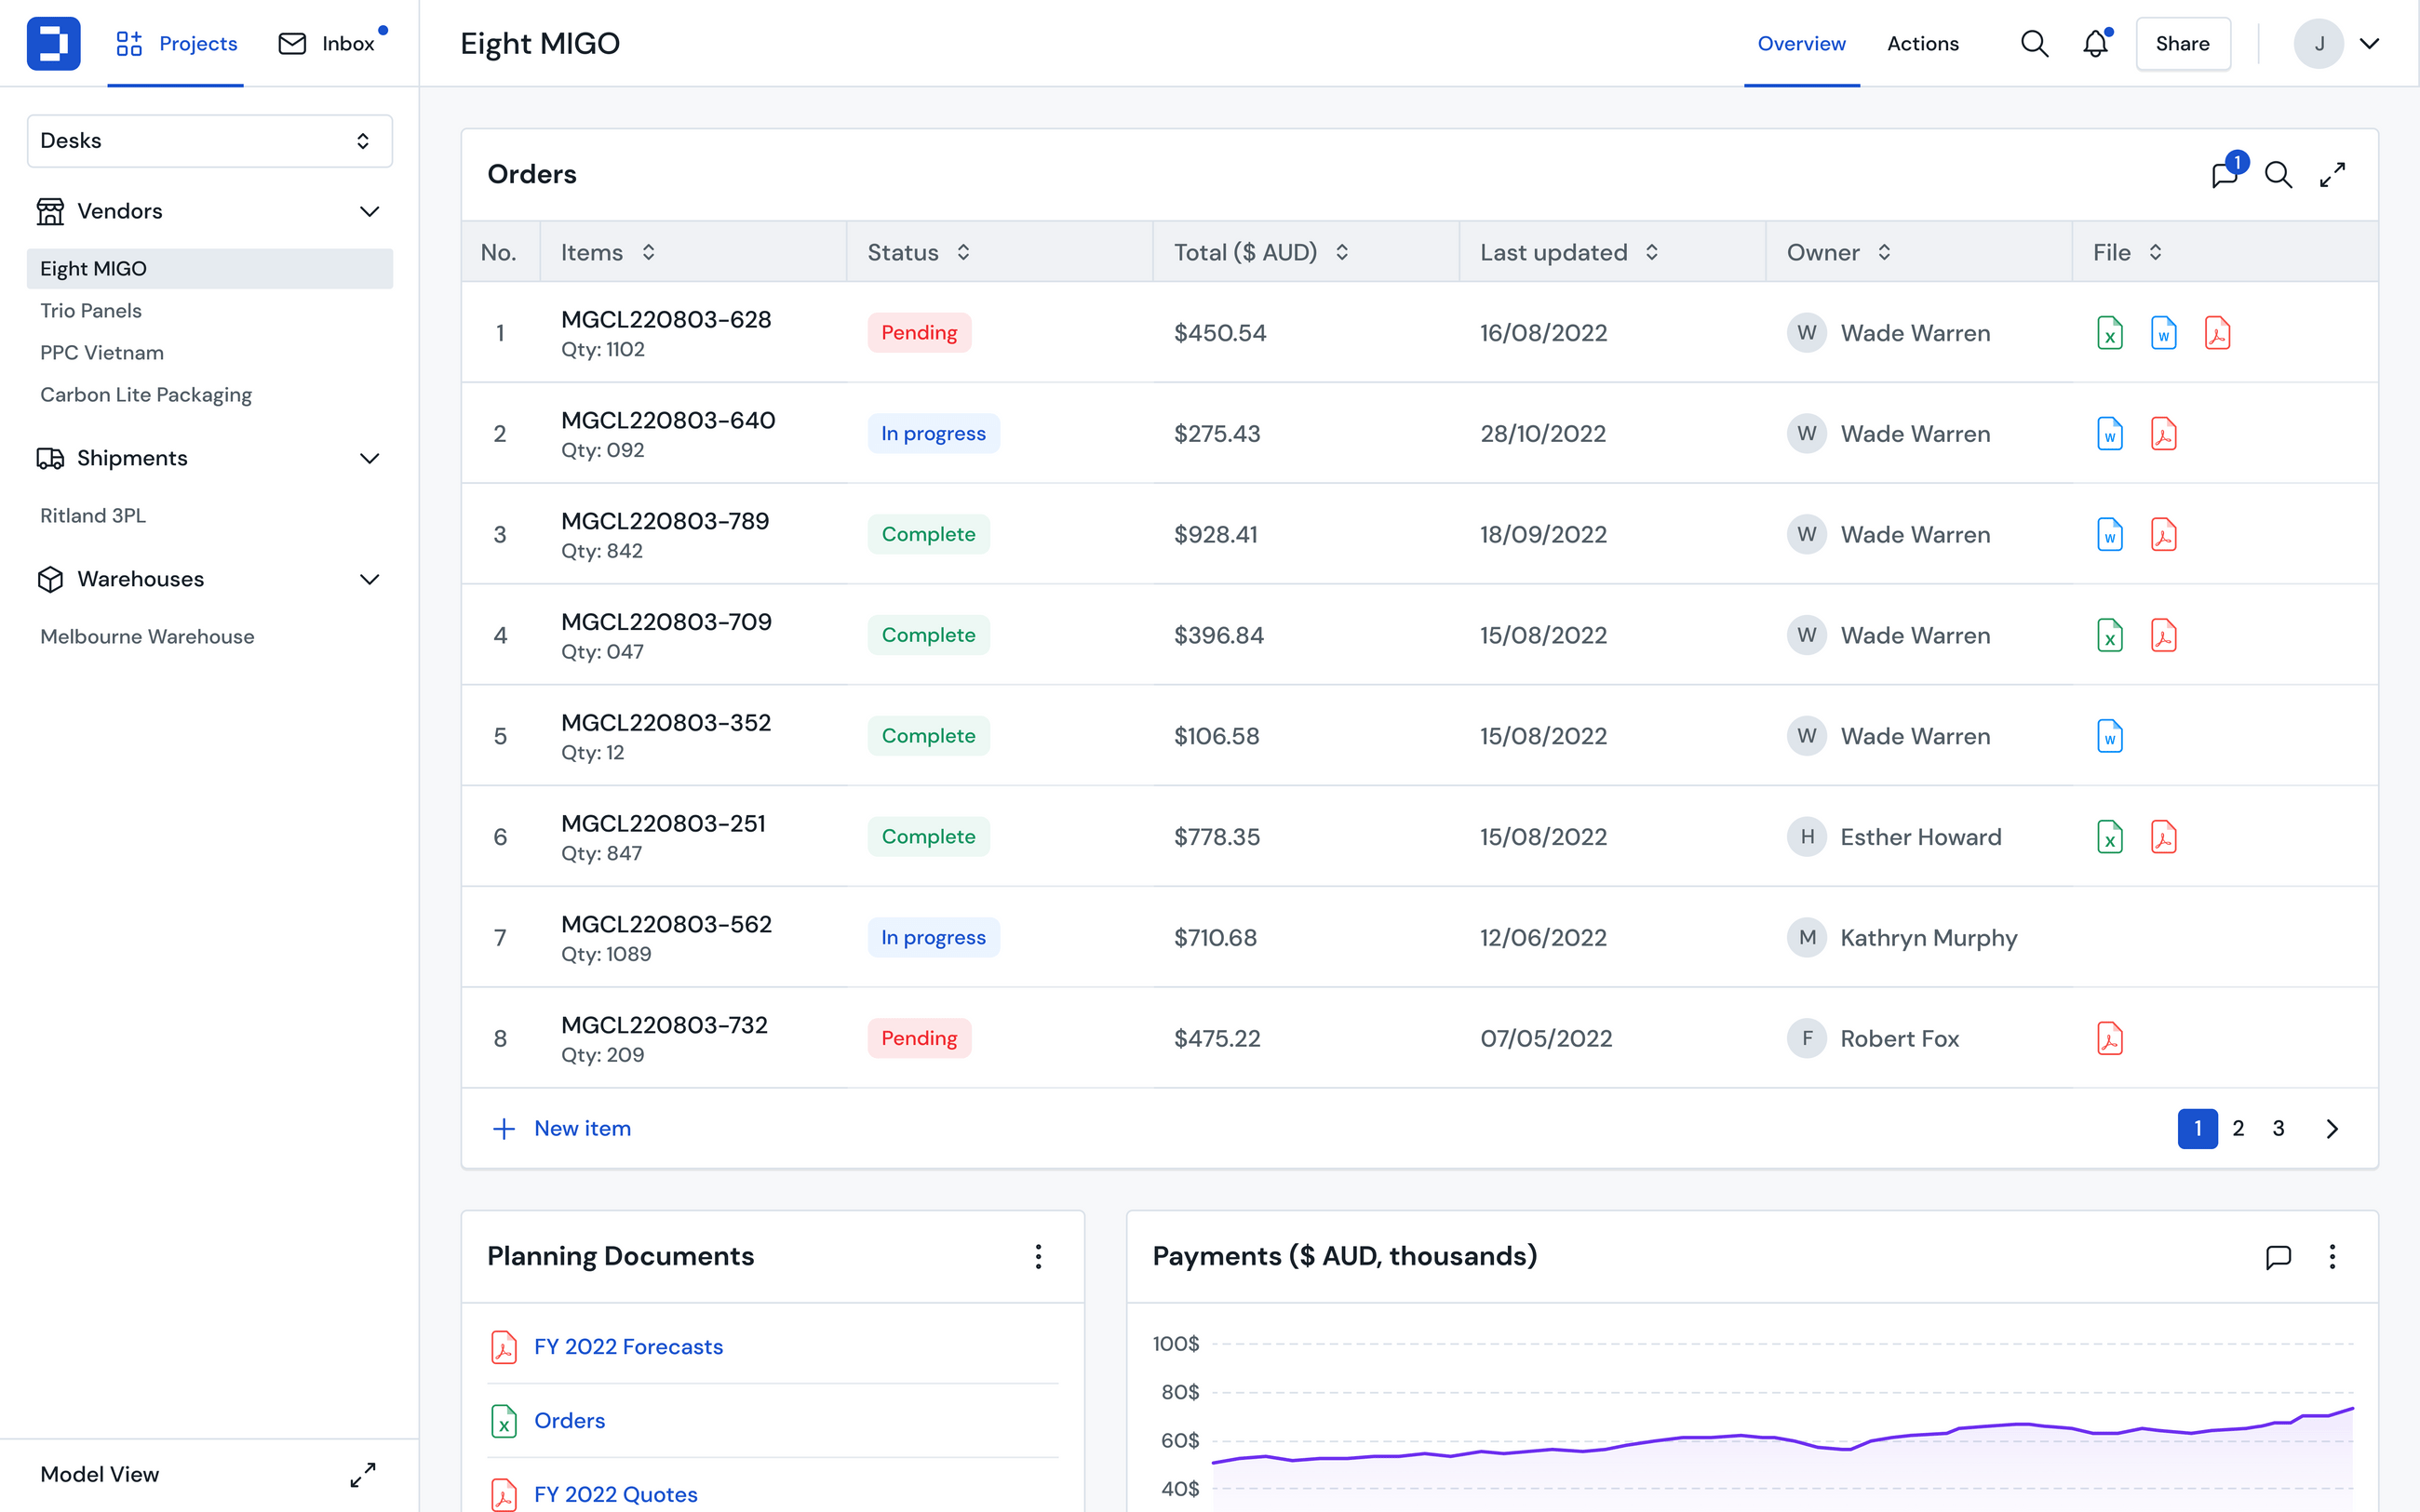Open PDF file for order MGCL220803-732
This screenshot has height=1512, width=2420.
pyautogui.click(x=2109, y=1038)
